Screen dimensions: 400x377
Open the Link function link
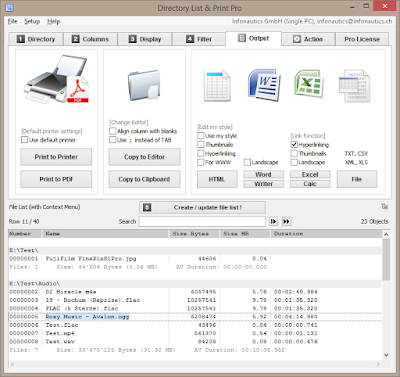click(308, 136)
